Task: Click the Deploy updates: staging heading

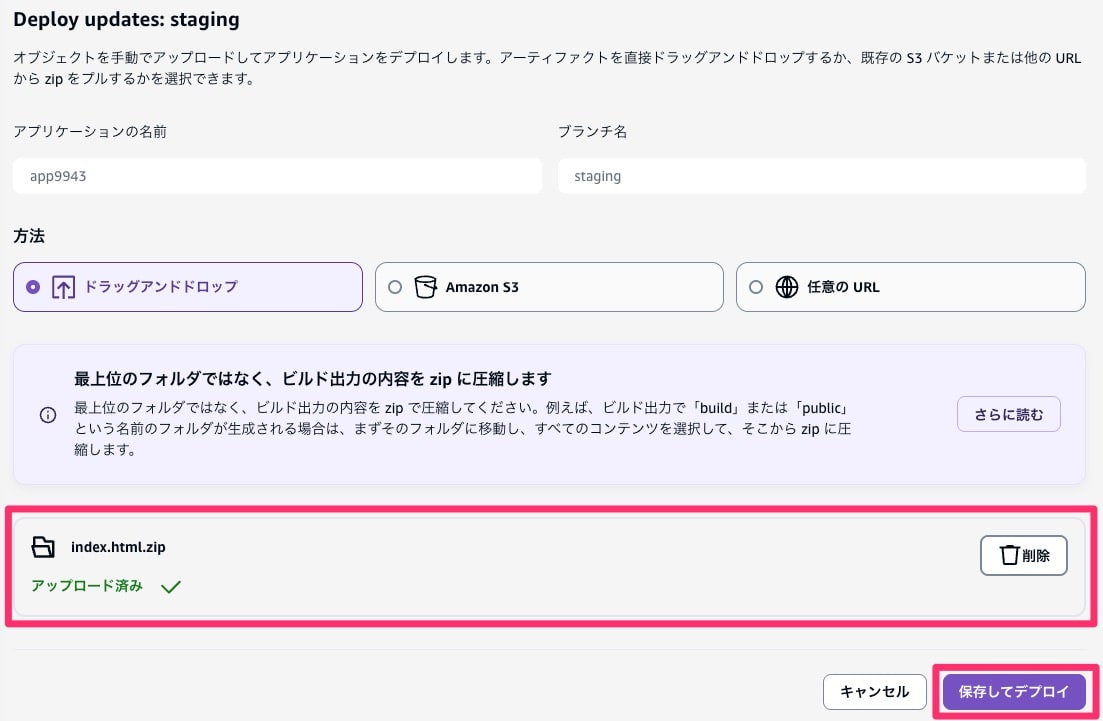Action: coord(126,19)
